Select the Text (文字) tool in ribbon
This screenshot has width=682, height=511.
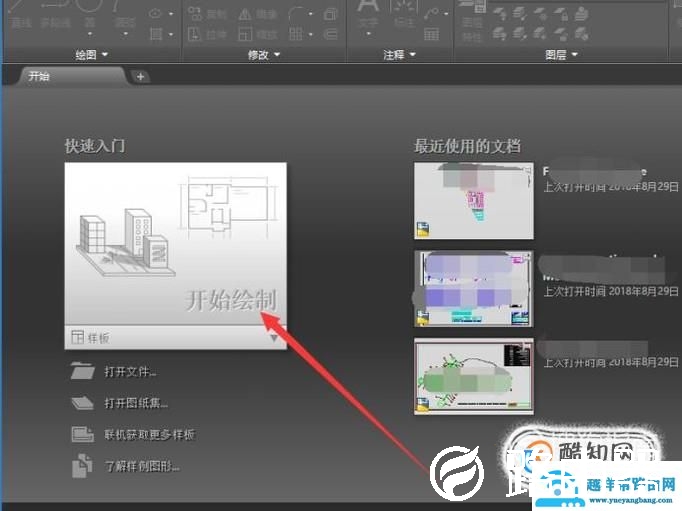click(x=368, y=15)
